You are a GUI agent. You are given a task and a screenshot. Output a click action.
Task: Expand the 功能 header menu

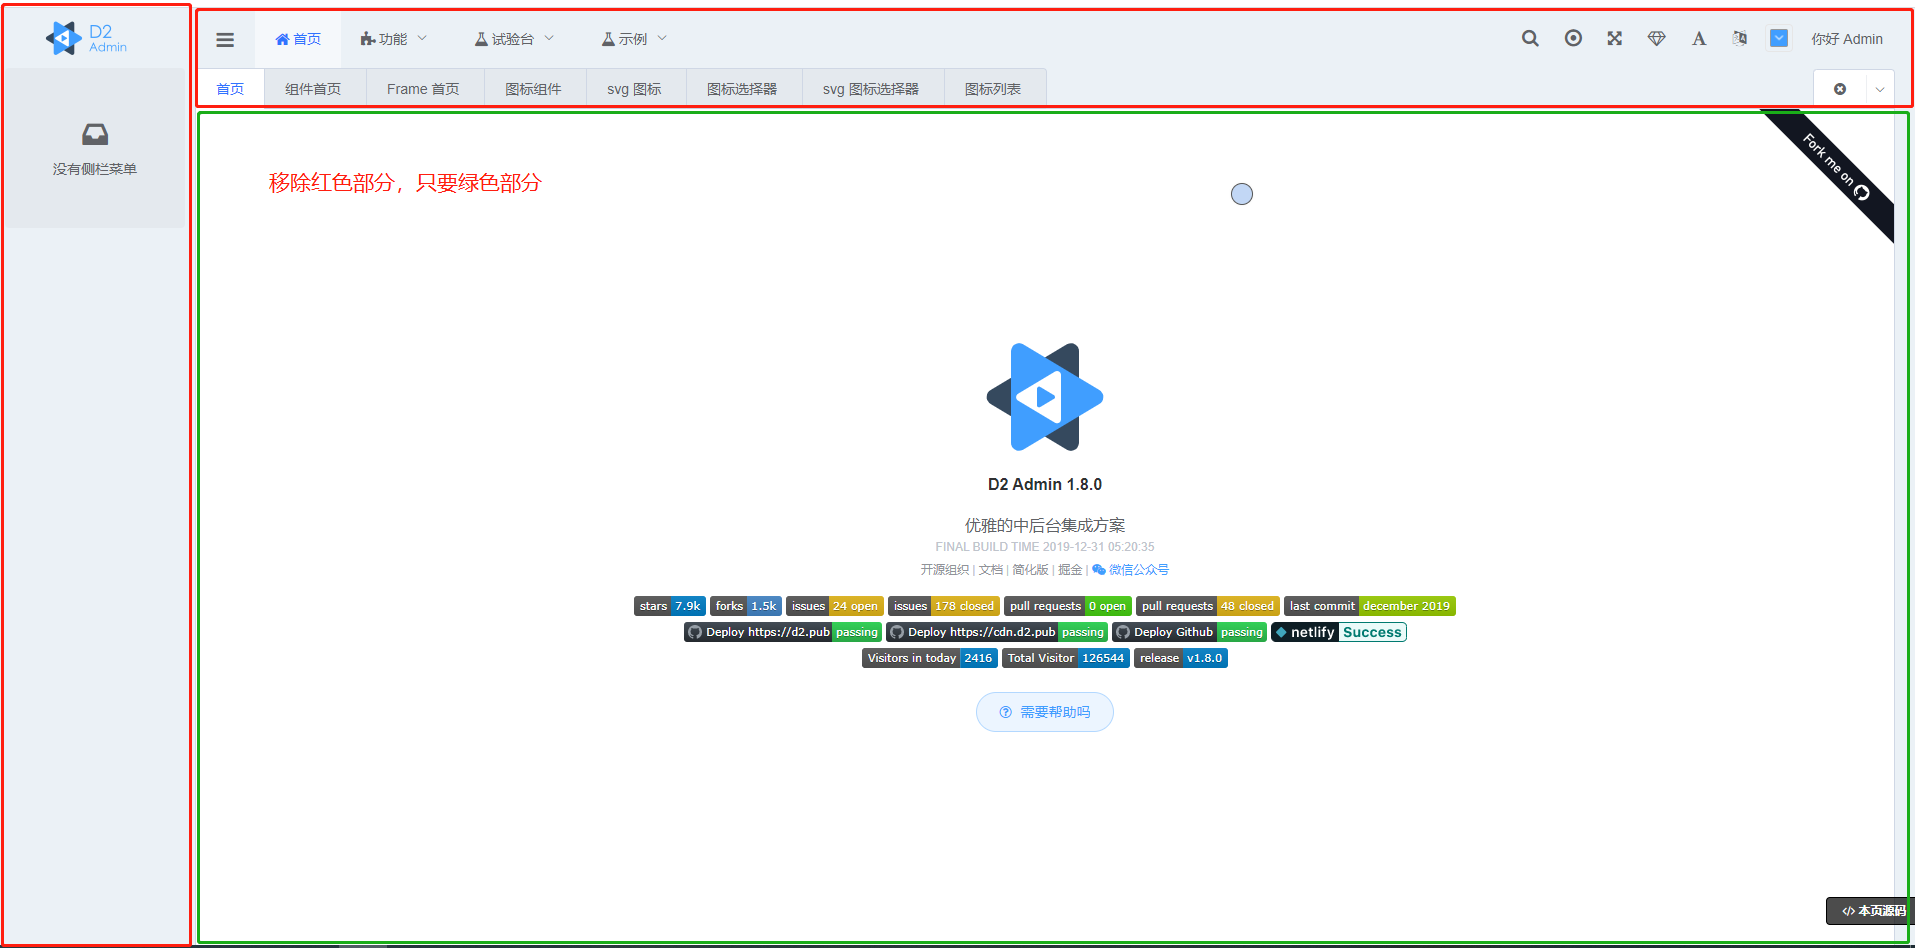(x=394, y=39)
